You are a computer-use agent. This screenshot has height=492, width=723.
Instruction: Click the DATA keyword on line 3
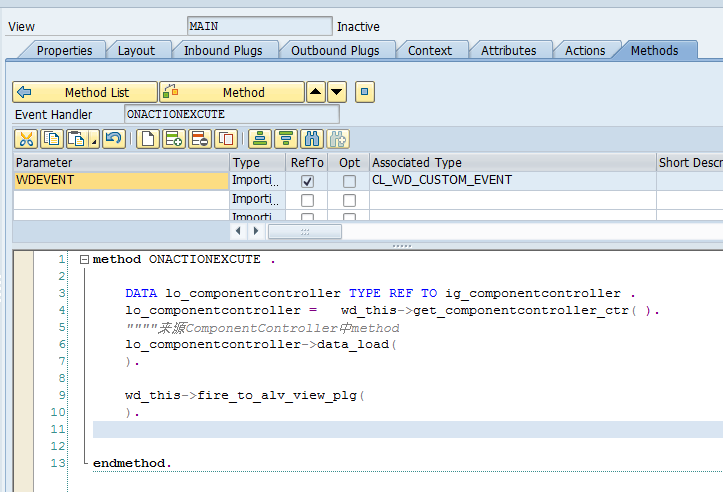141,293
